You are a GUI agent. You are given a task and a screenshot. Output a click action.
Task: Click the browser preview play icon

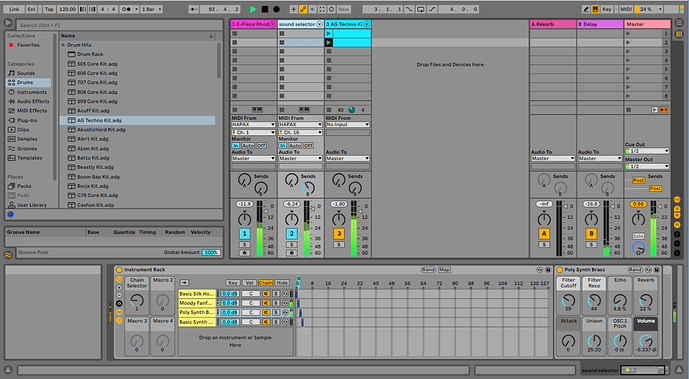tap(8, 23)
